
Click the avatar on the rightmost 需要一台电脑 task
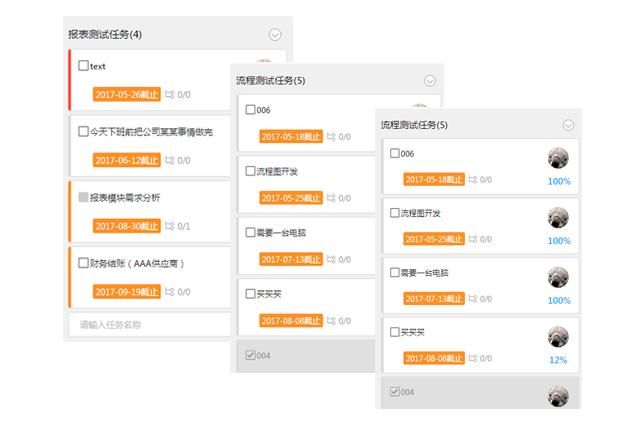[x=558, y=277]
